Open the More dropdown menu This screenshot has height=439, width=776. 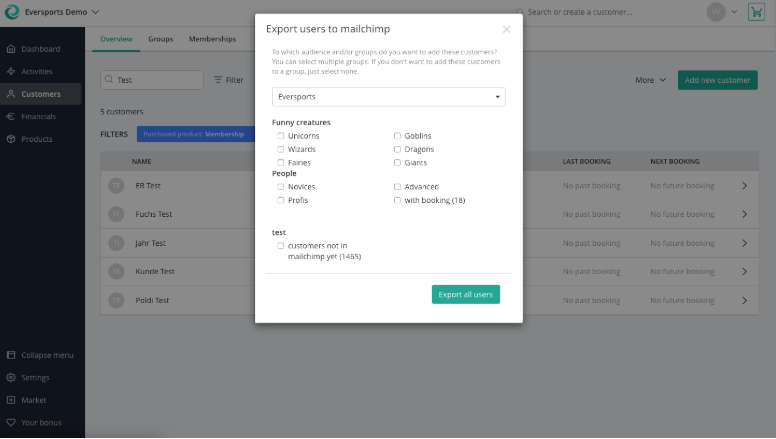click(x=650, y=80)
